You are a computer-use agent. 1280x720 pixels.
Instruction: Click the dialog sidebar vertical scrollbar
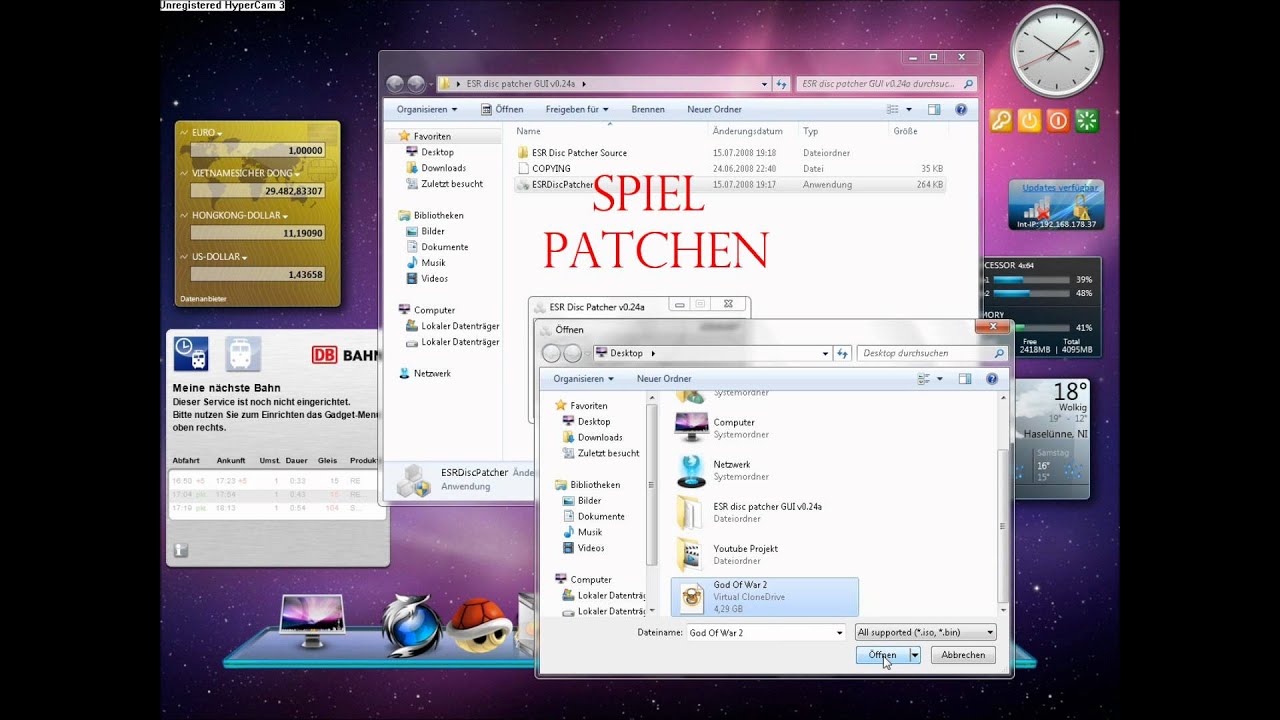tap(652, 504)
